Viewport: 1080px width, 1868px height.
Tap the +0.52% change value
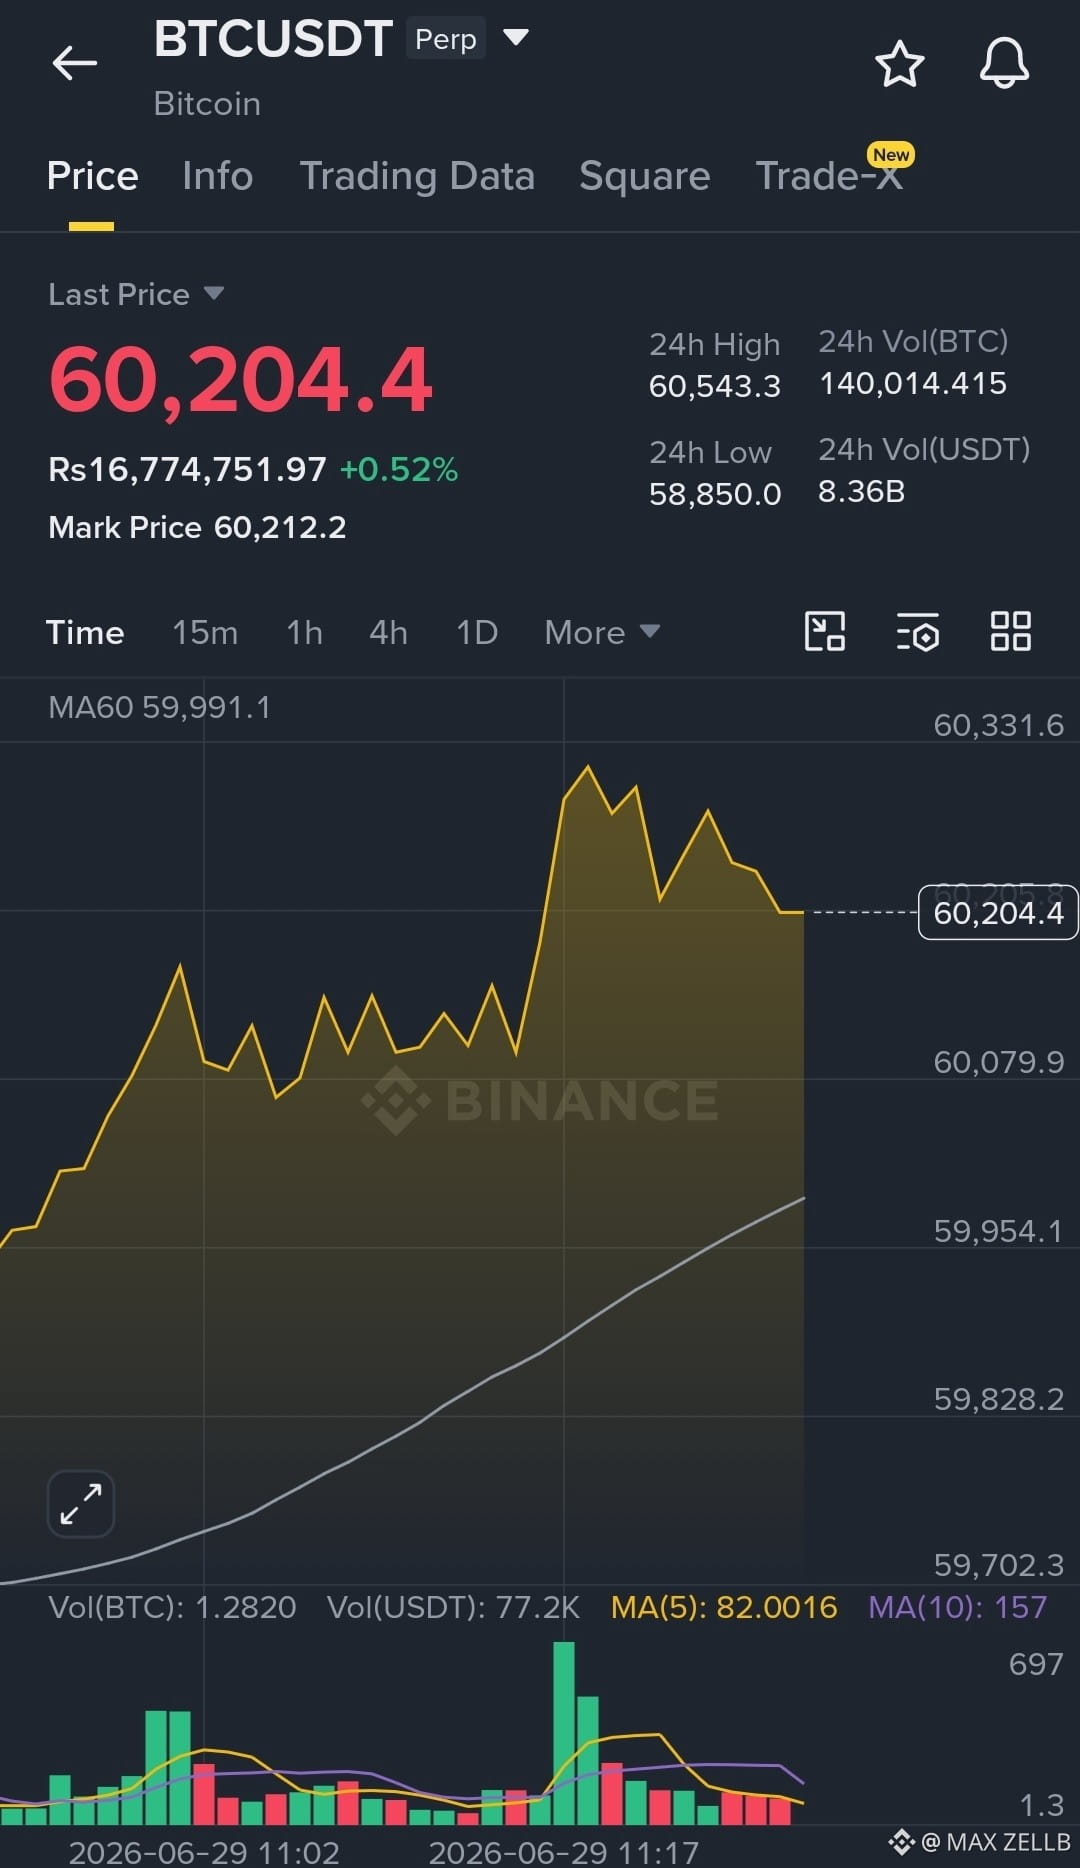(x=399, y=469)
